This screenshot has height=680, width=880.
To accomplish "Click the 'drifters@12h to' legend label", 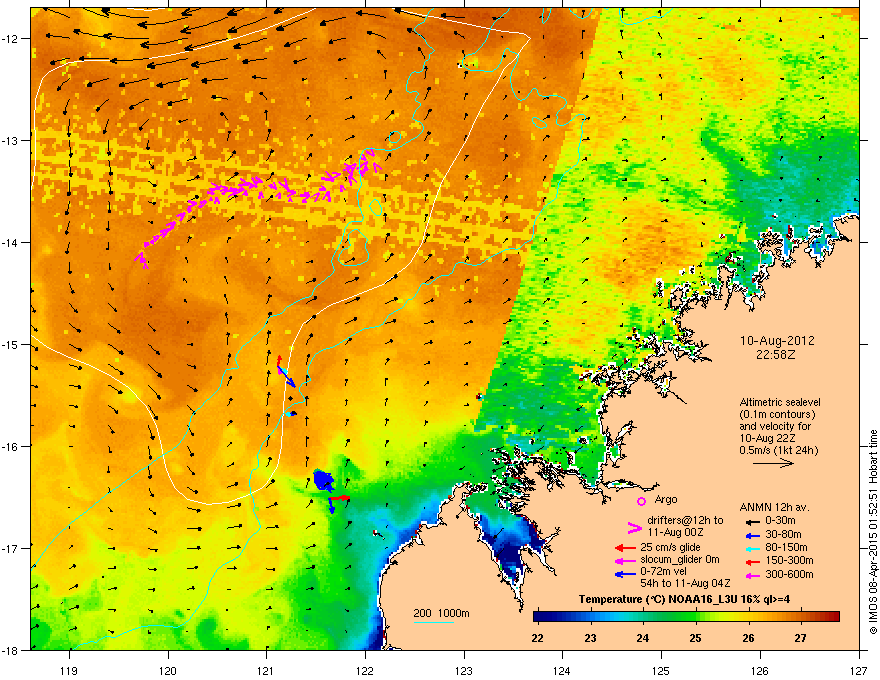I will [685, 521].
